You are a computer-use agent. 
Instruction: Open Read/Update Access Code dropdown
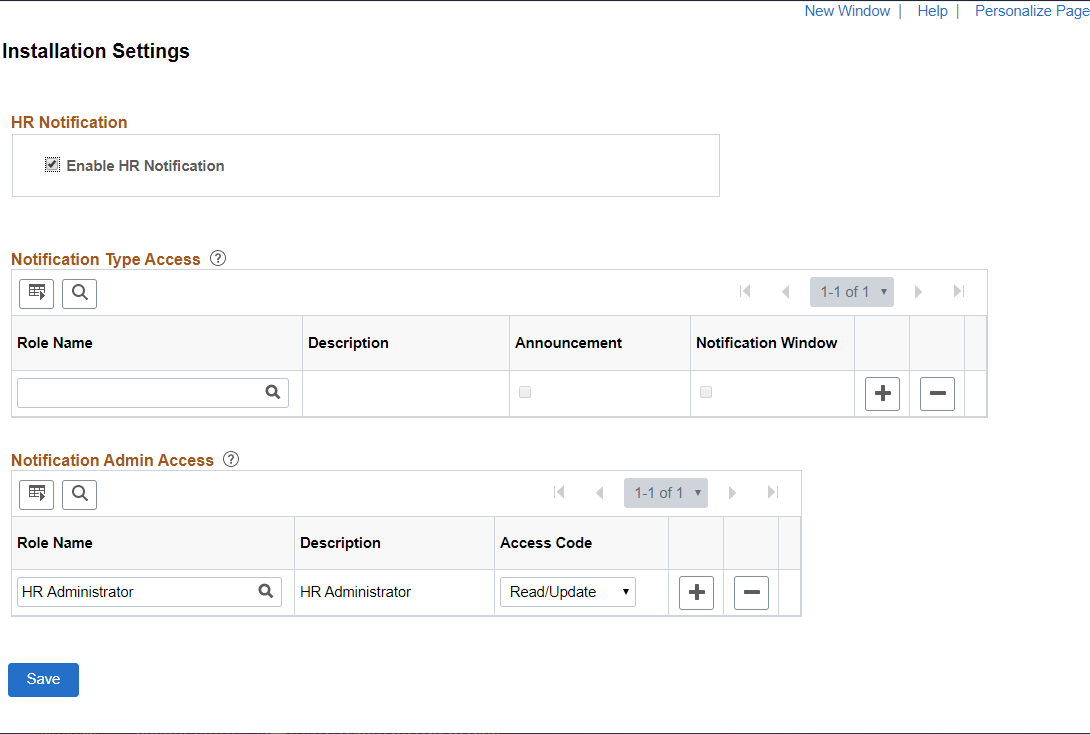point(567,592)
